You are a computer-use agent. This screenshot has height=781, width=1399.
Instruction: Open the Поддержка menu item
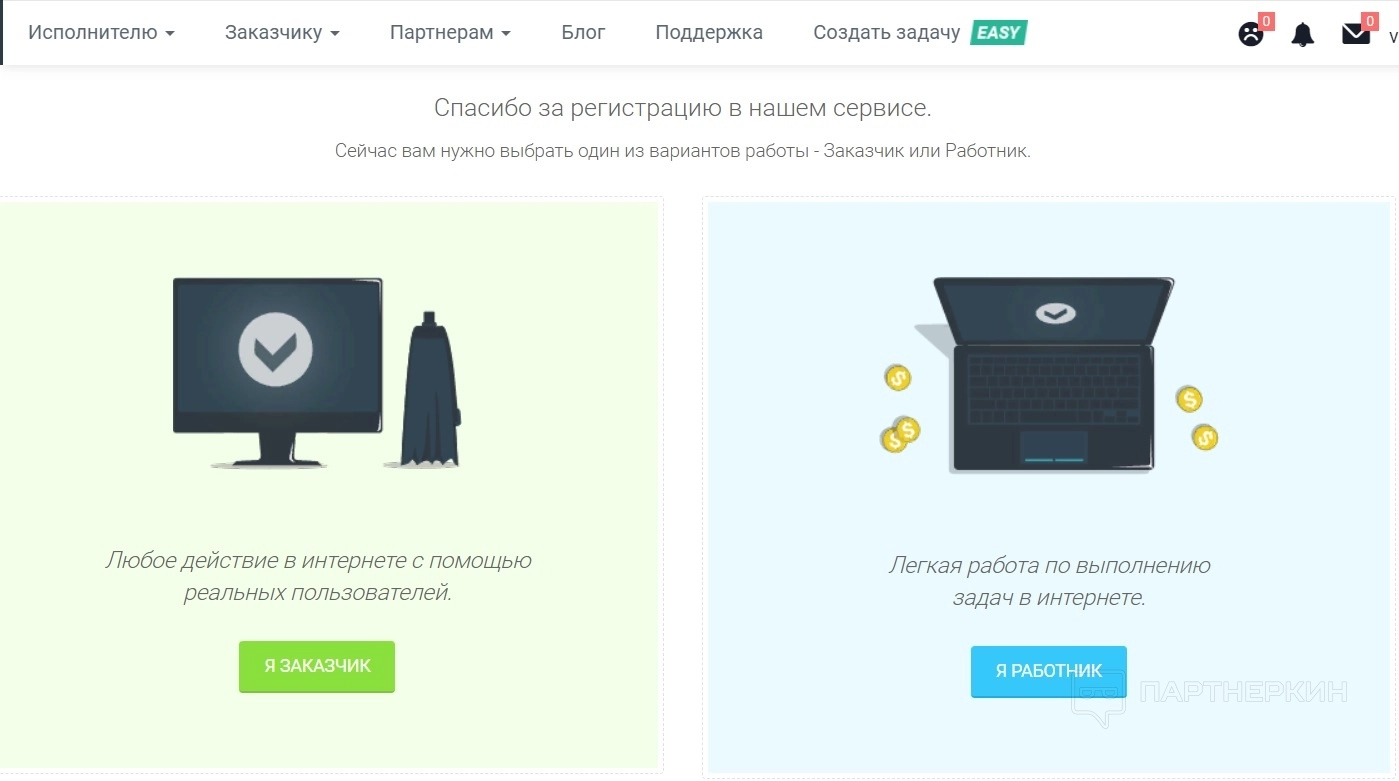(x=709, y=32)
